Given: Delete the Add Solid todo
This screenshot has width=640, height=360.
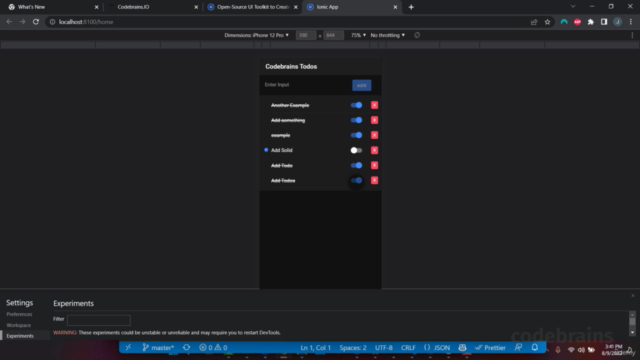Looking at the screenshot, I should click(x=374, y=150).
